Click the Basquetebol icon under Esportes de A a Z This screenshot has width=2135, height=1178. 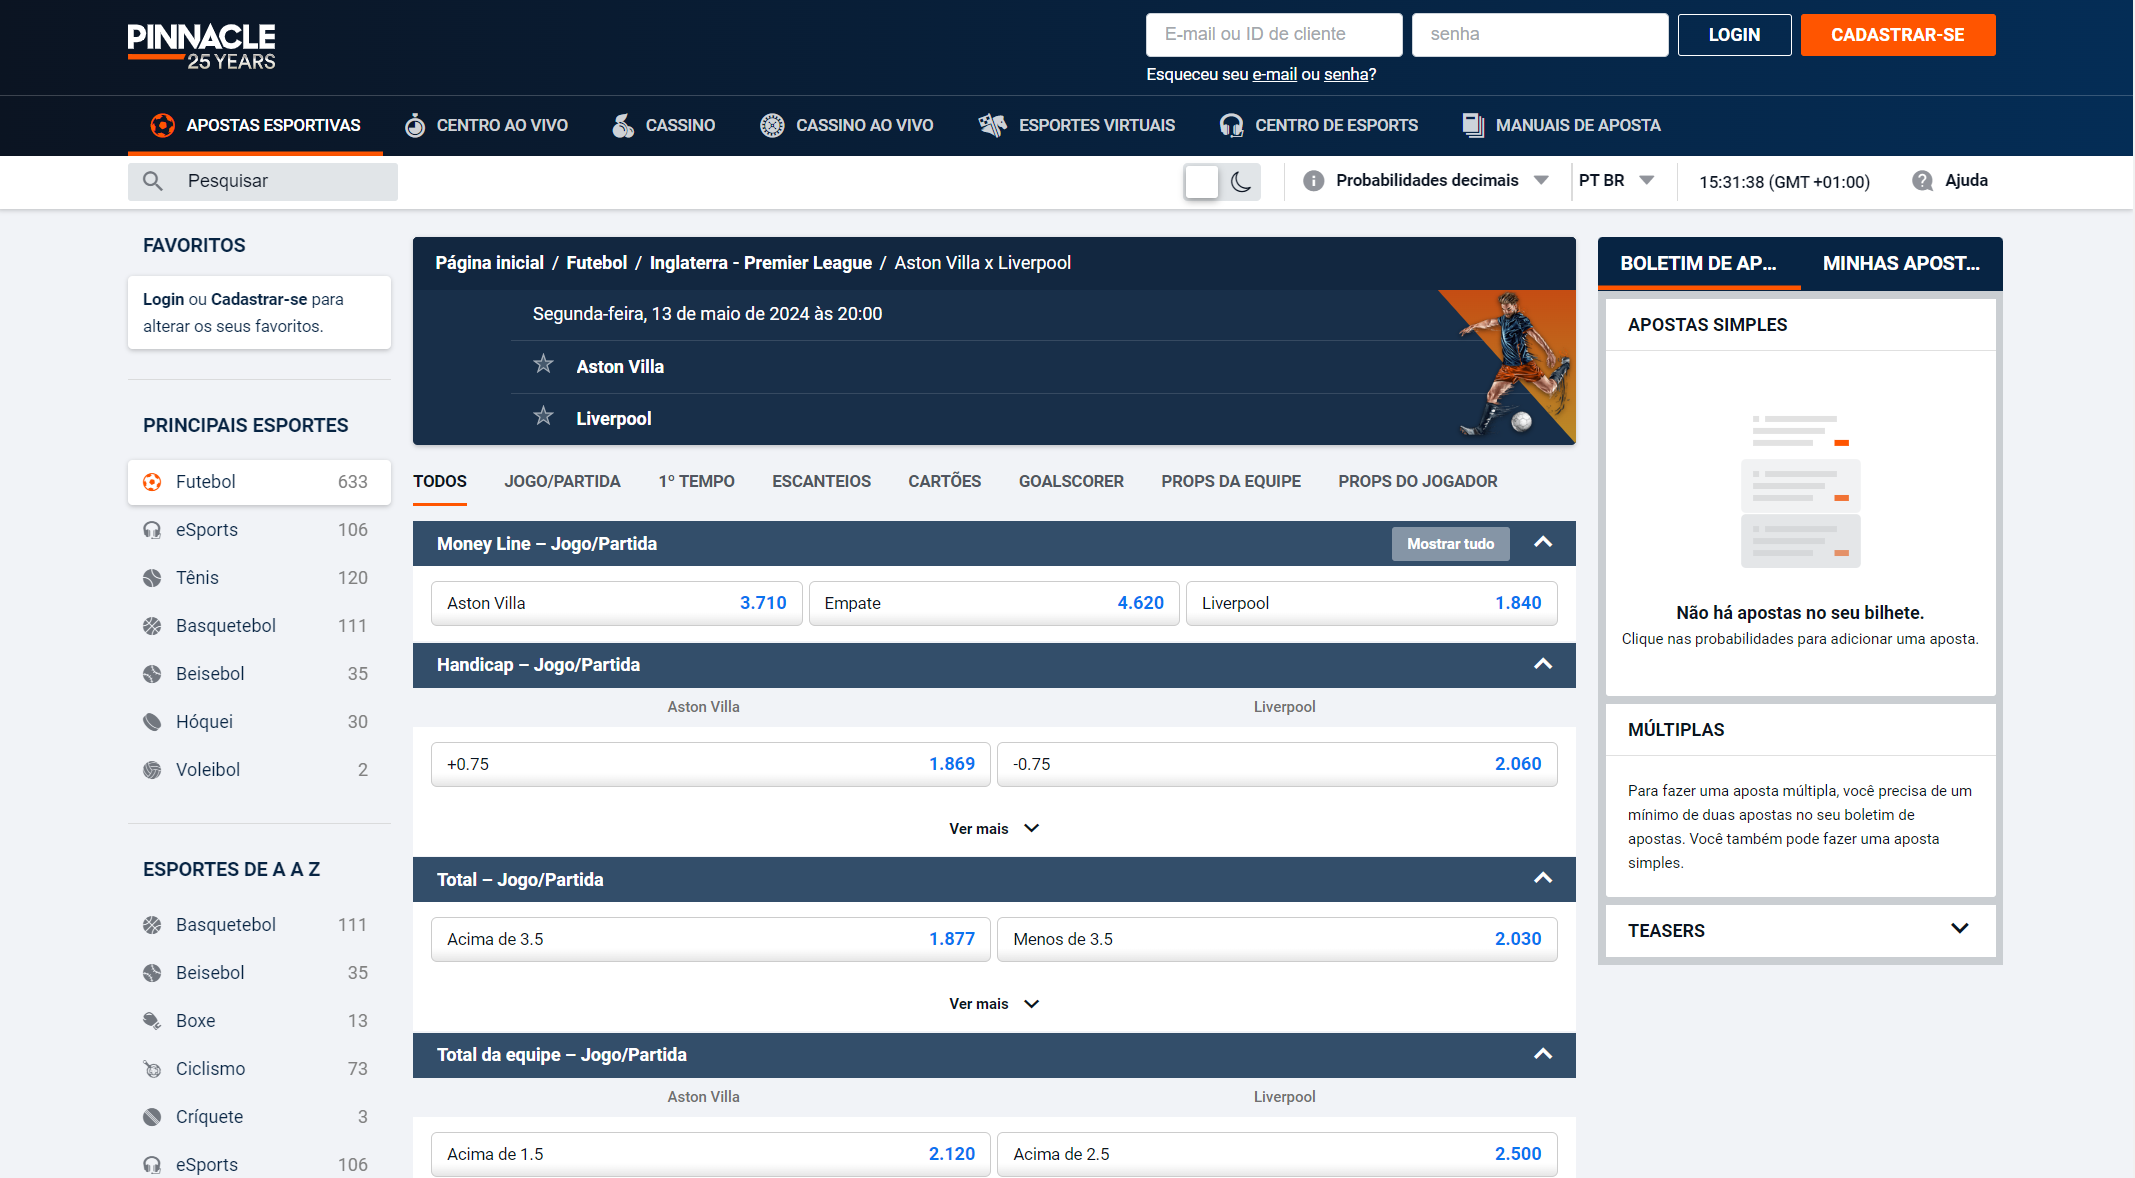coord(152,925)
